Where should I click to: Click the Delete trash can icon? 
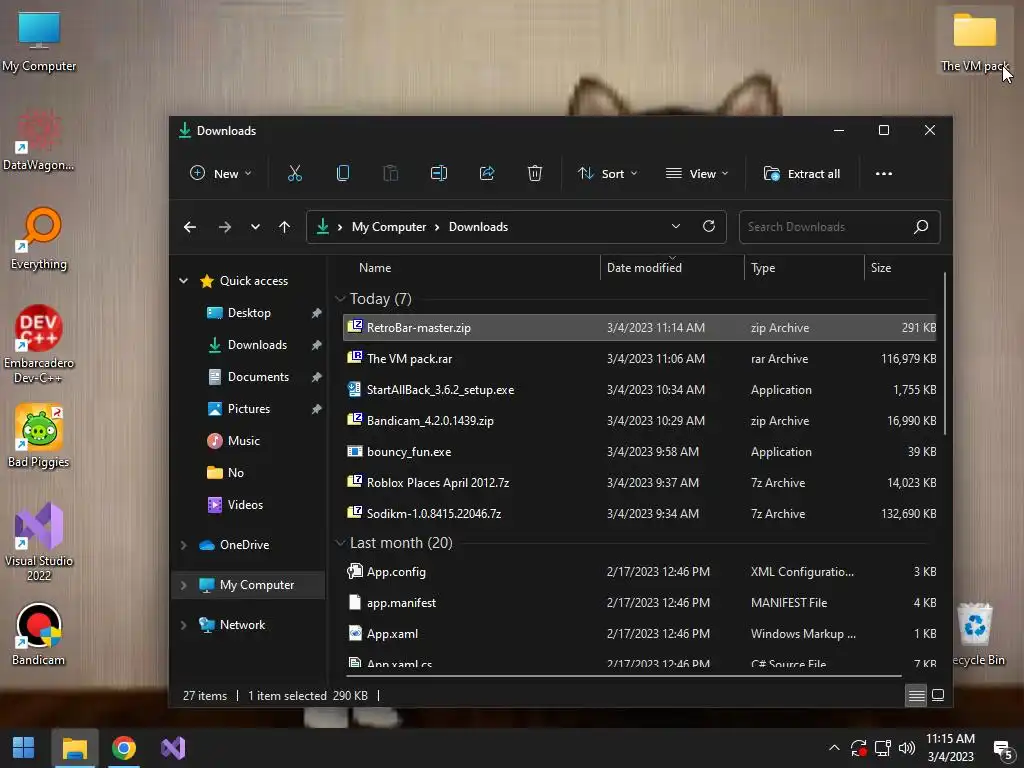[535, 174]
